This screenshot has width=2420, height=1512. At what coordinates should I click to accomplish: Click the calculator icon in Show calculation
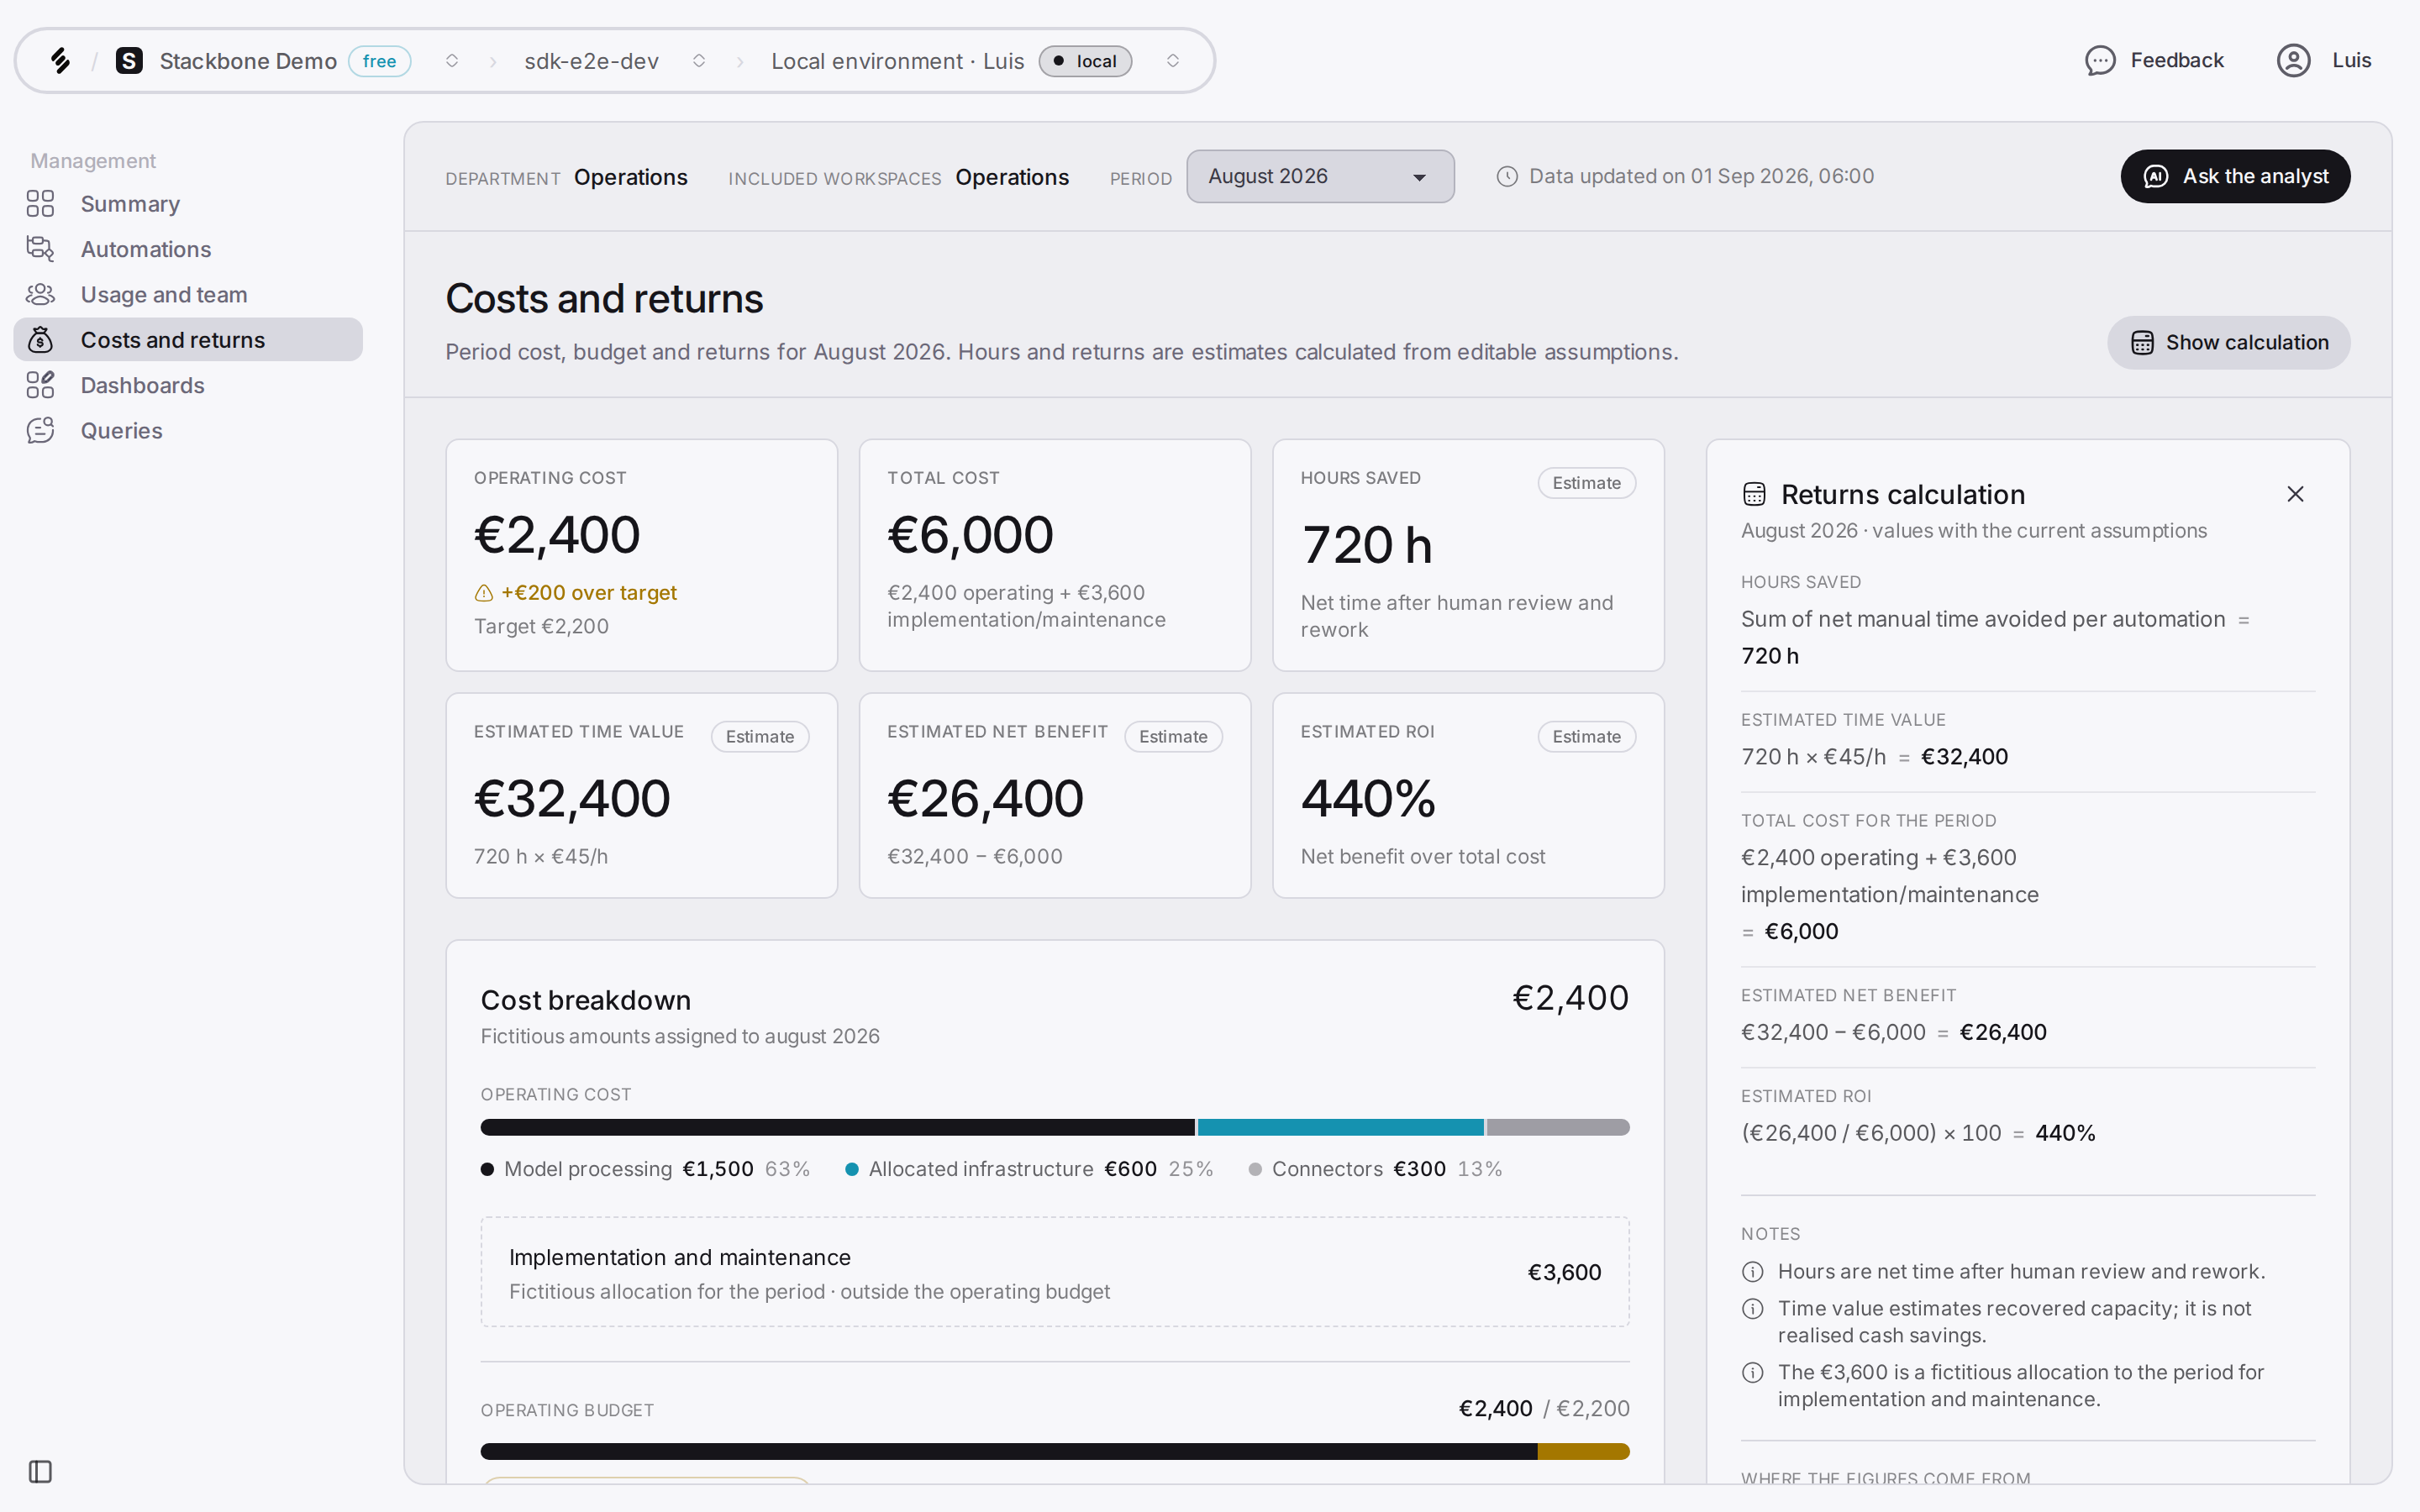tap(2142, 343)
